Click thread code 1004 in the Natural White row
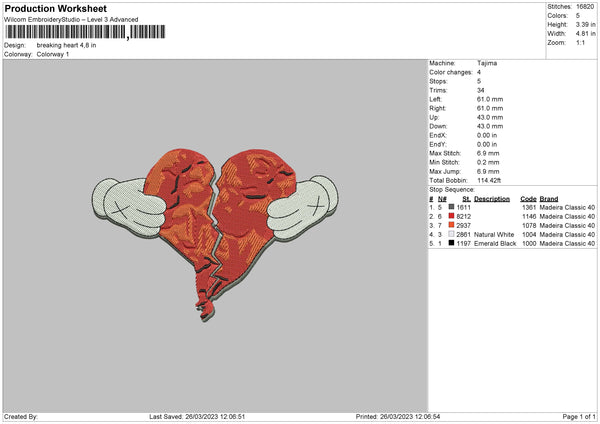The height and width of the screenshot is (424, 600). tap(529, 235)
